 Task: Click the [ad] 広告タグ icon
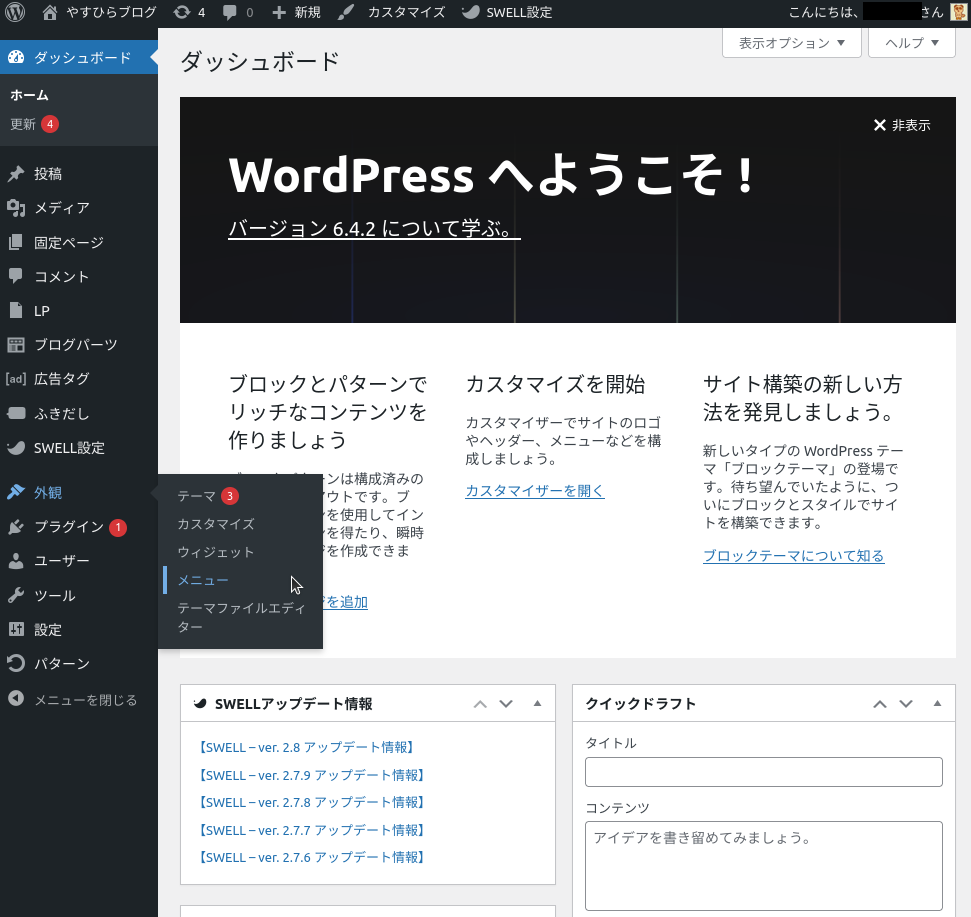pos(16,379)
